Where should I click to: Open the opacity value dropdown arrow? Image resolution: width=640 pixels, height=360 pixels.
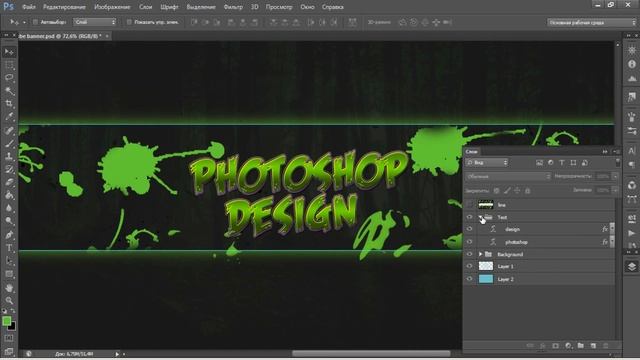615,176
